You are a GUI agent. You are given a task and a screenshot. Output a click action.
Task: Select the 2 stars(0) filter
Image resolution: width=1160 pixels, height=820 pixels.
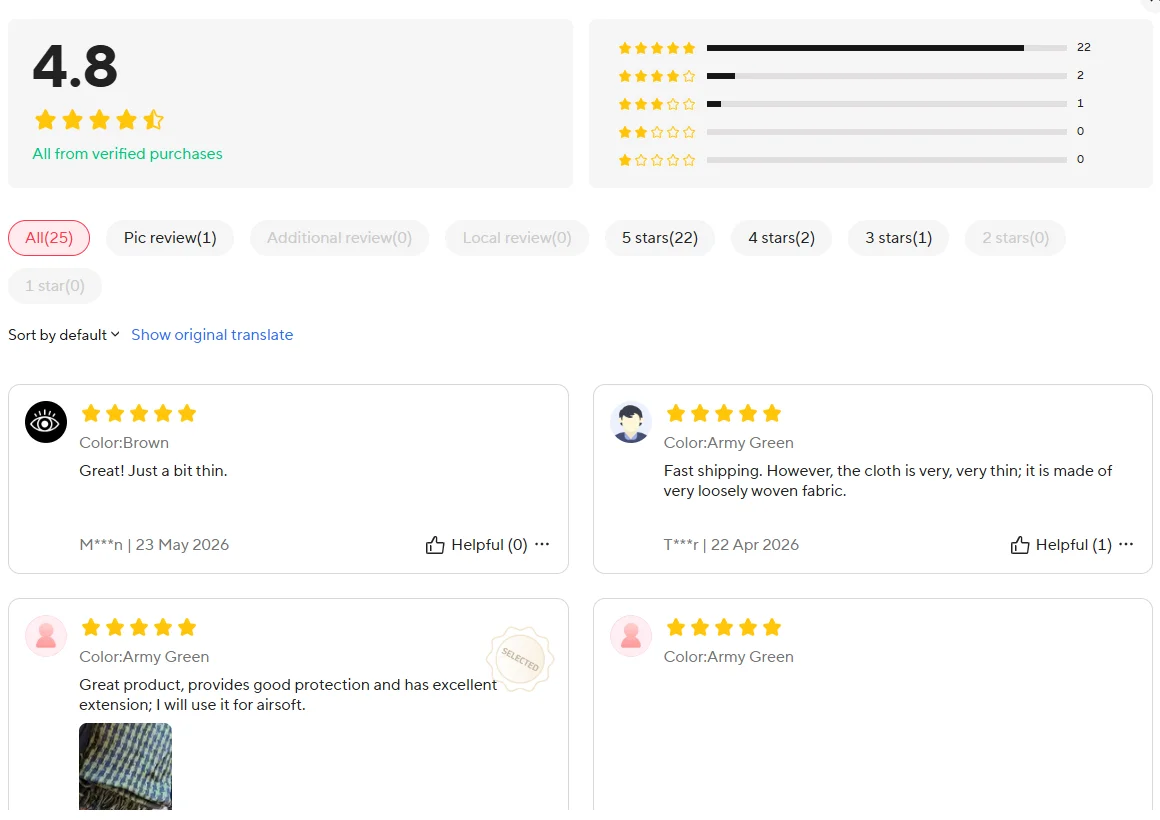point(1016,238)
